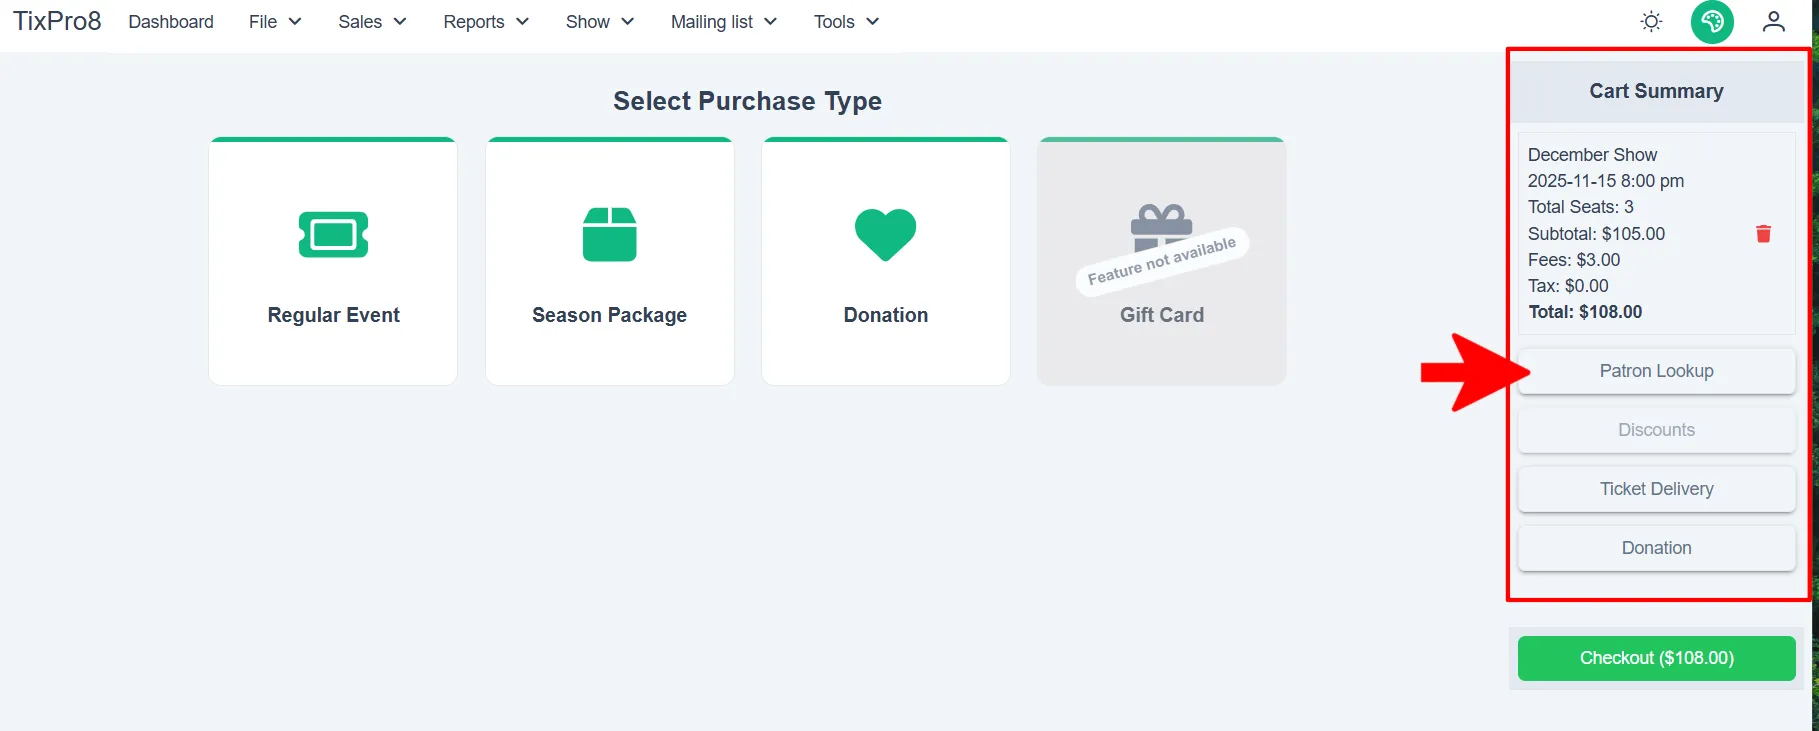
Task: Open the user profile icon
Action: (1773, 21)
